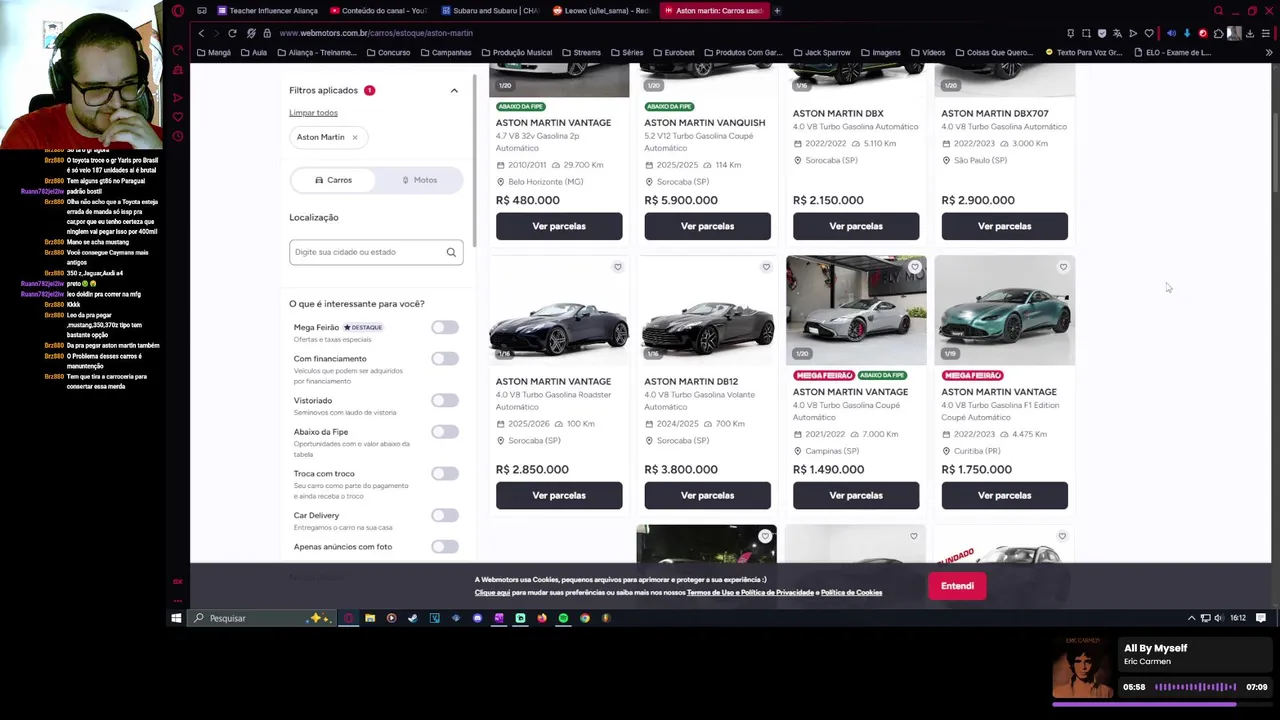Switch to Leowo Reddit tab

pyautogui.click(x=603, y=11)
